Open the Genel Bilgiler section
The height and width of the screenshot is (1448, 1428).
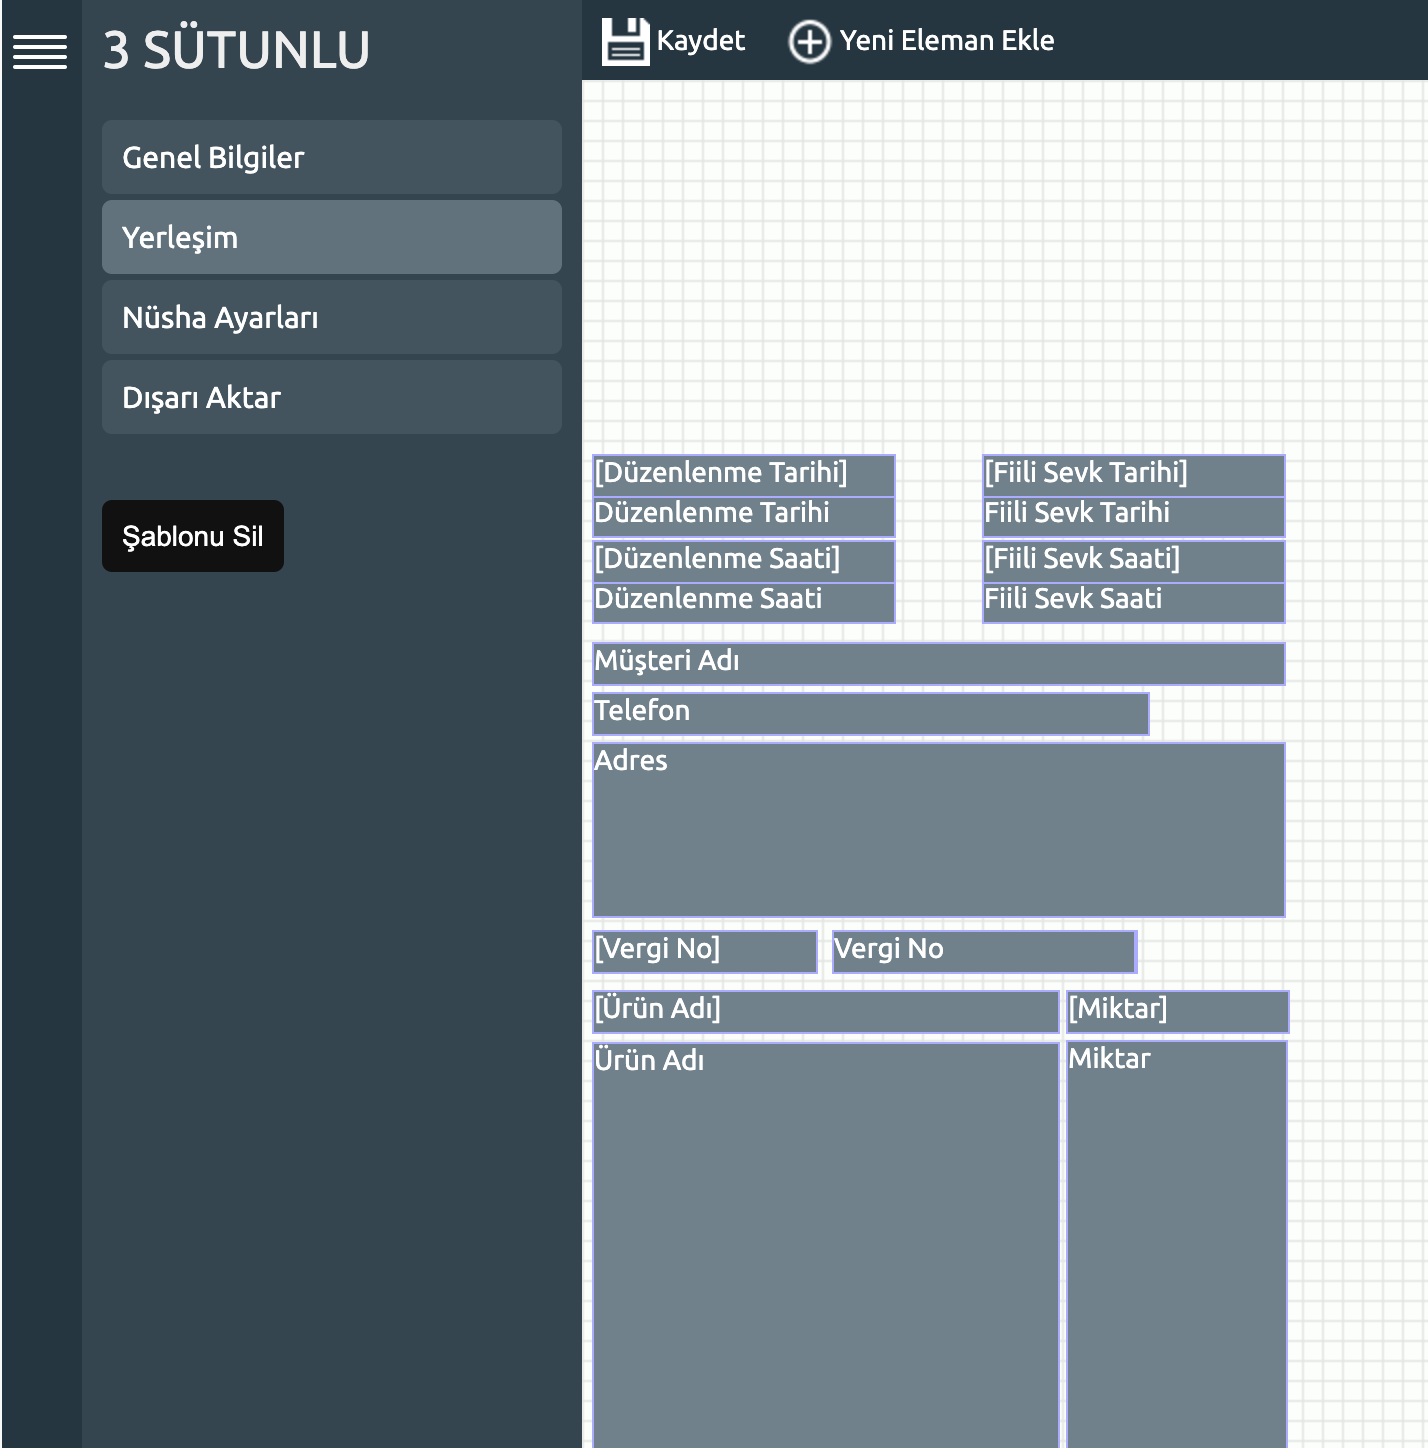331,157
